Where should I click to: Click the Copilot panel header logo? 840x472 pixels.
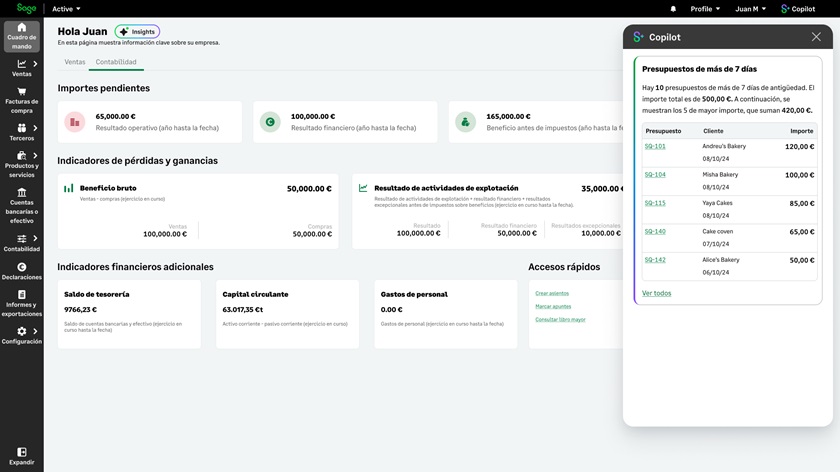click(638, 37)
